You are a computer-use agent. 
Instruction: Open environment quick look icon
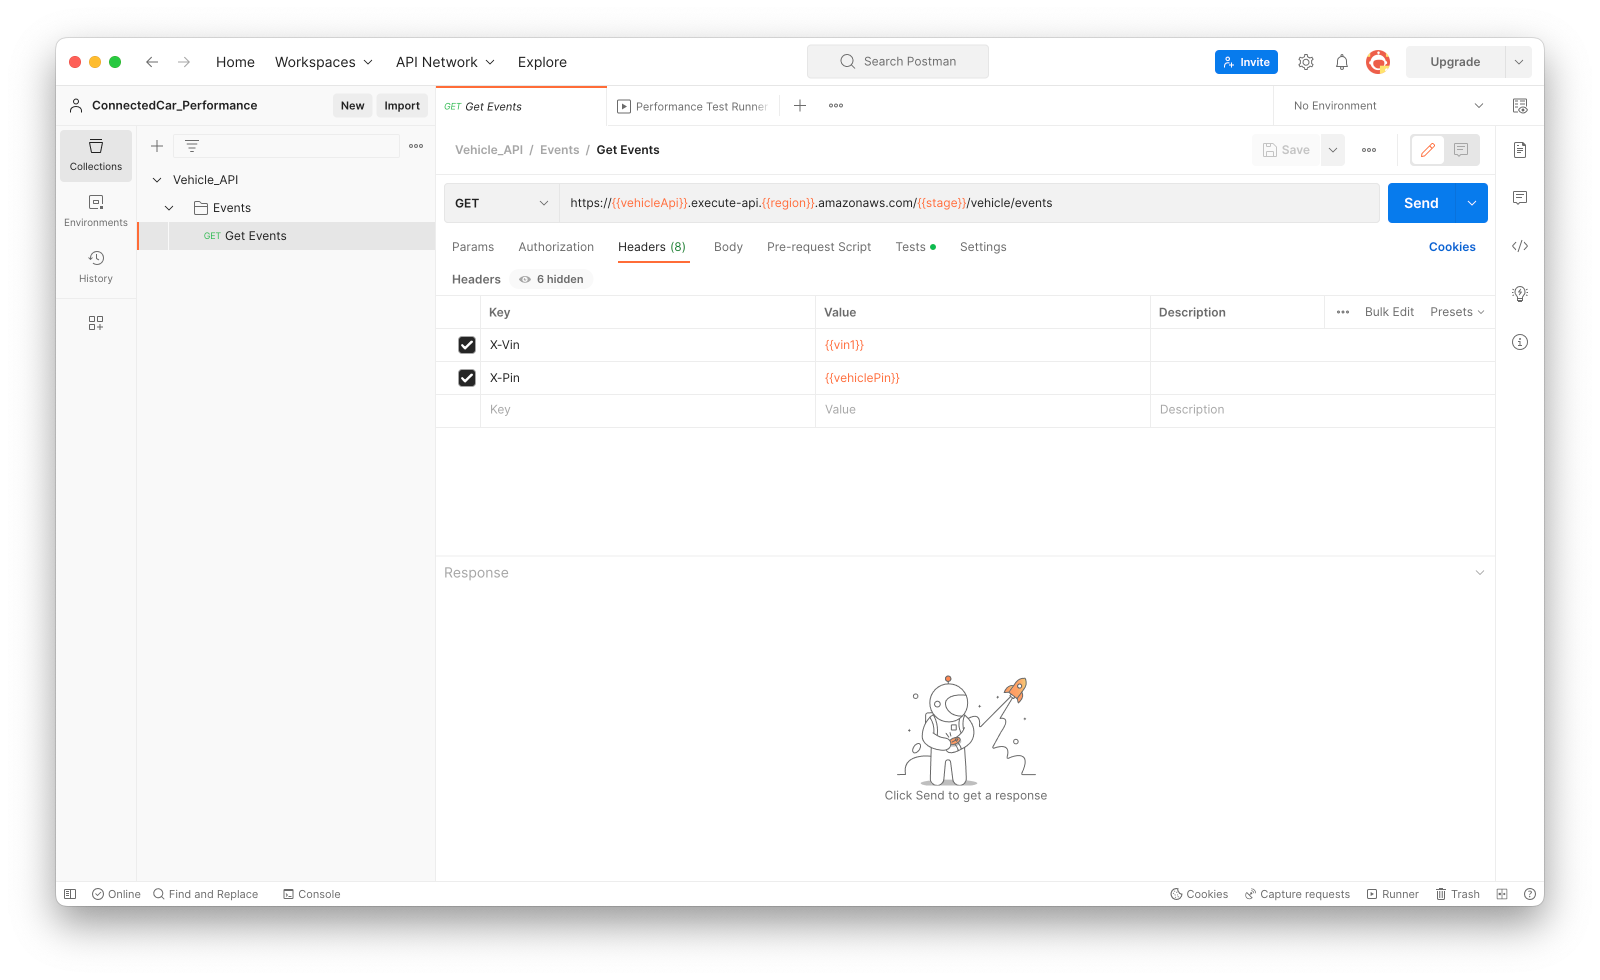point(1520,106)
